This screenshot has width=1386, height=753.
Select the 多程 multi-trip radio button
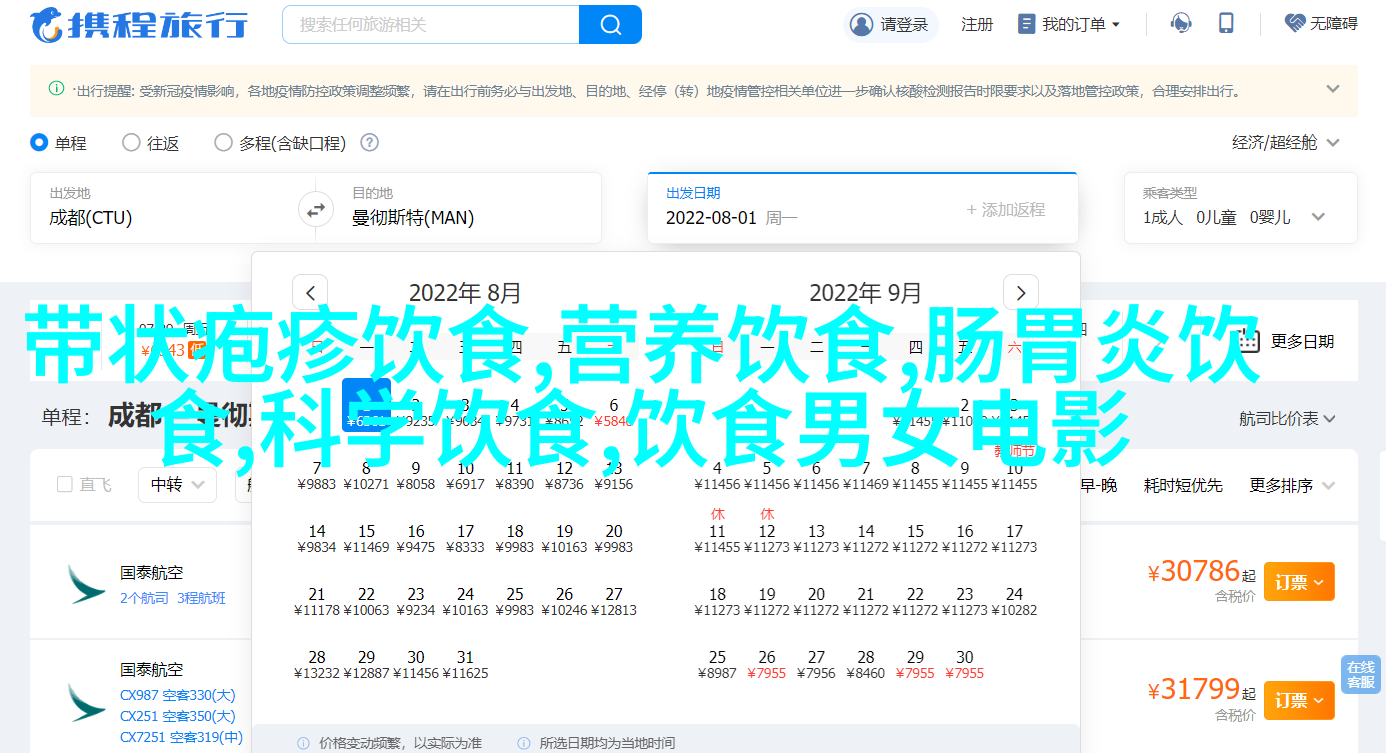coord(223,143)
